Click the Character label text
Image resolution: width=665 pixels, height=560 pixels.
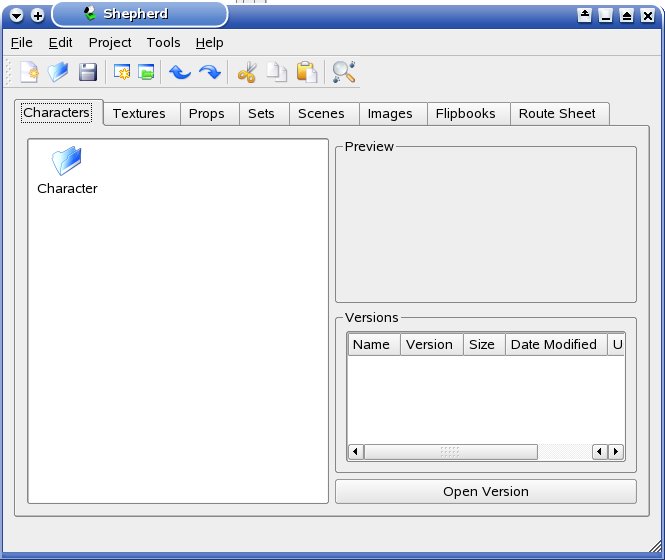point(67,188)
